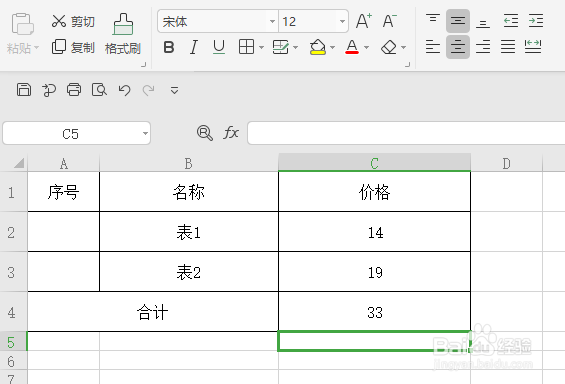Select cell containing 名称
Image resolution: width=565 pixels, height=384 pixels.
(189, 192)
